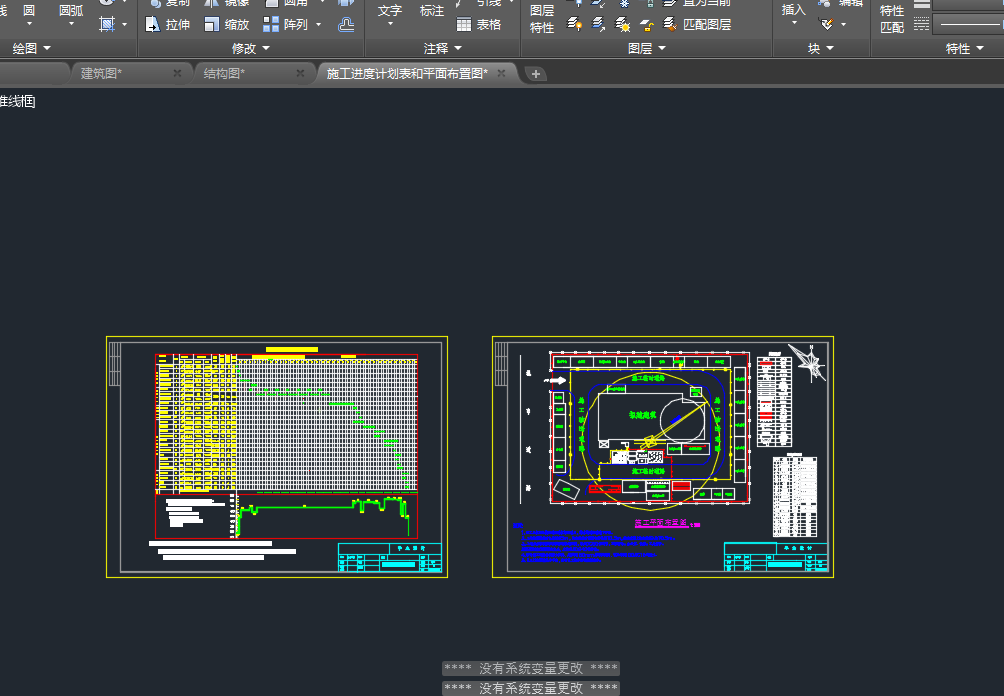Switch to the 建筑图 drawing tab

102,73
